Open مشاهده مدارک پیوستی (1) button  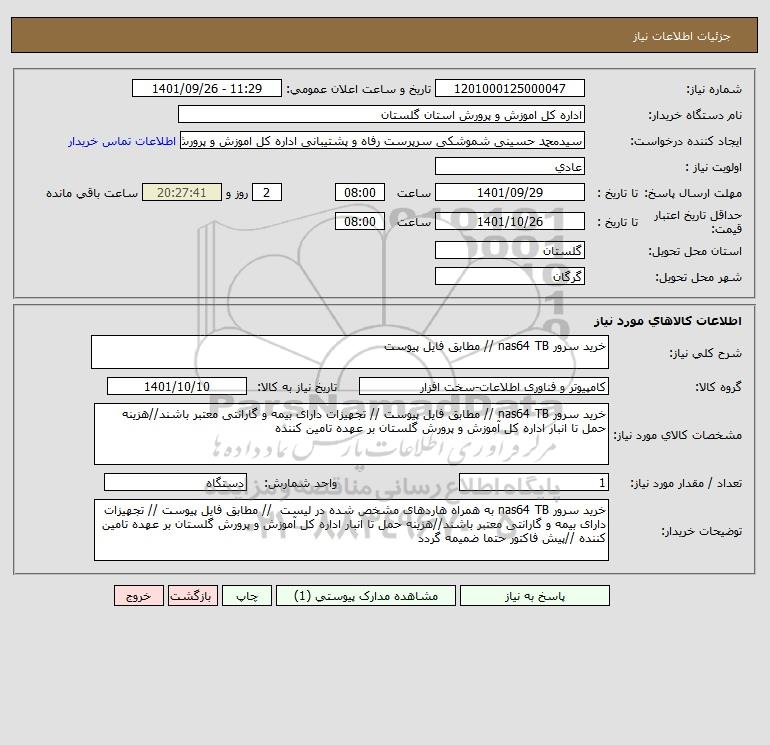[x=366, y=596]
